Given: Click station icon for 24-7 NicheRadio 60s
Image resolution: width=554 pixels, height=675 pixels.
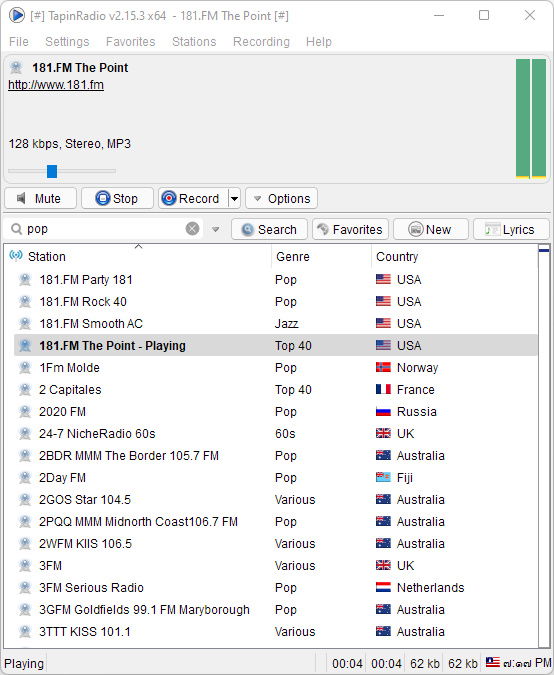Looking at the screenshot, I should [25, 433].
